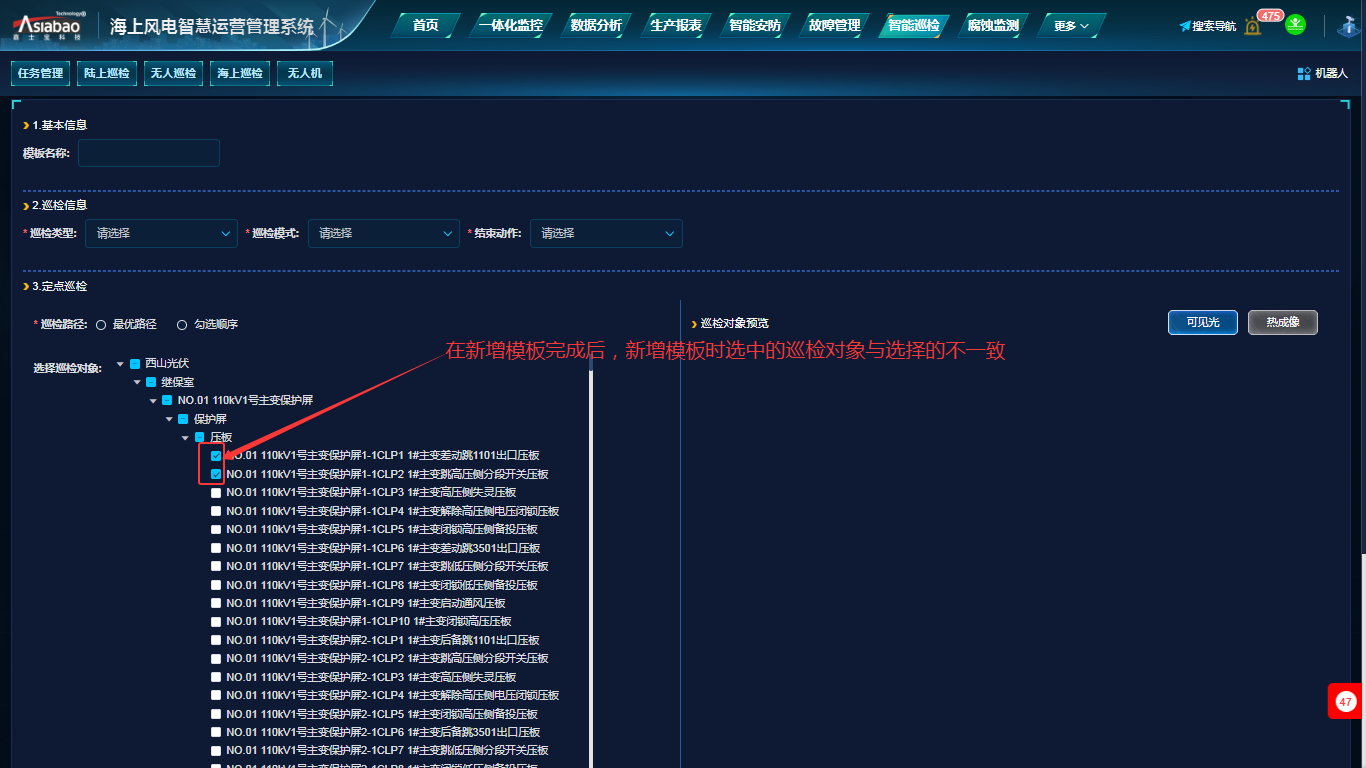The image size is (1366, 768).
Task: Click the 搜索导航 paper plane icon
Action: point(1184,26)
